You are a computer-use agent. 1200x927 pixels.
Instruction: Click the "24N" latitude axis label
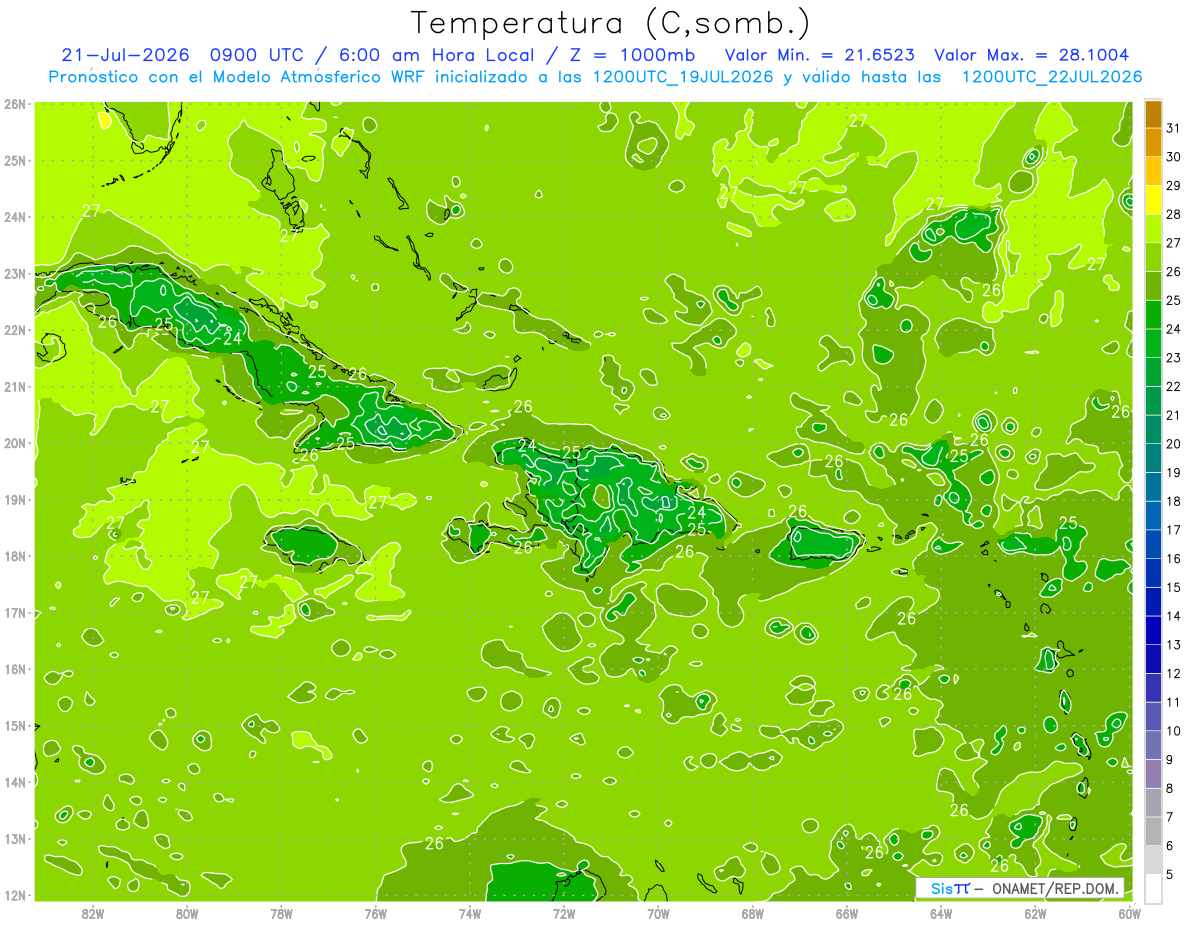15,217
